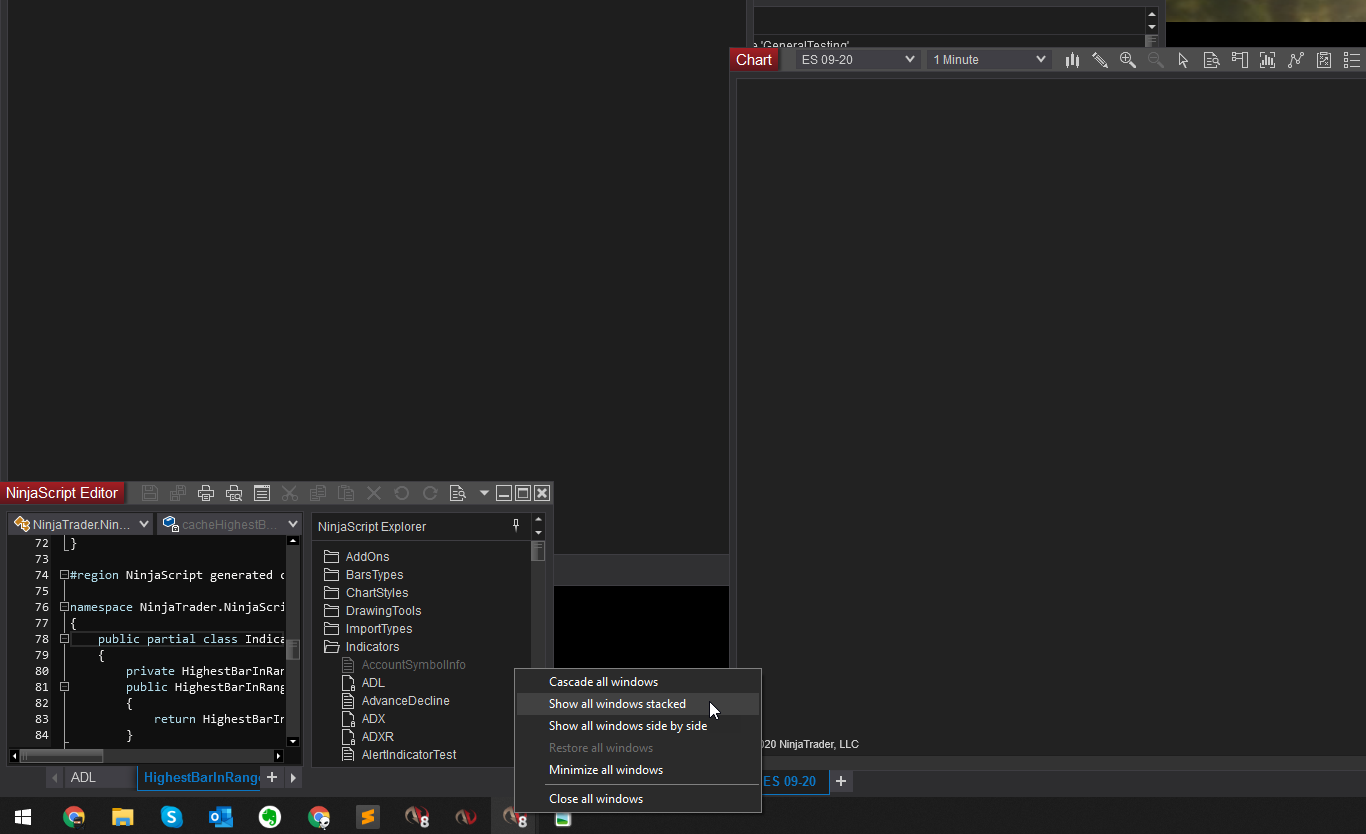Screen dimensions: 1366x834
Task: Open Print Preview in NinjaScript Editor
Action: 234,493
